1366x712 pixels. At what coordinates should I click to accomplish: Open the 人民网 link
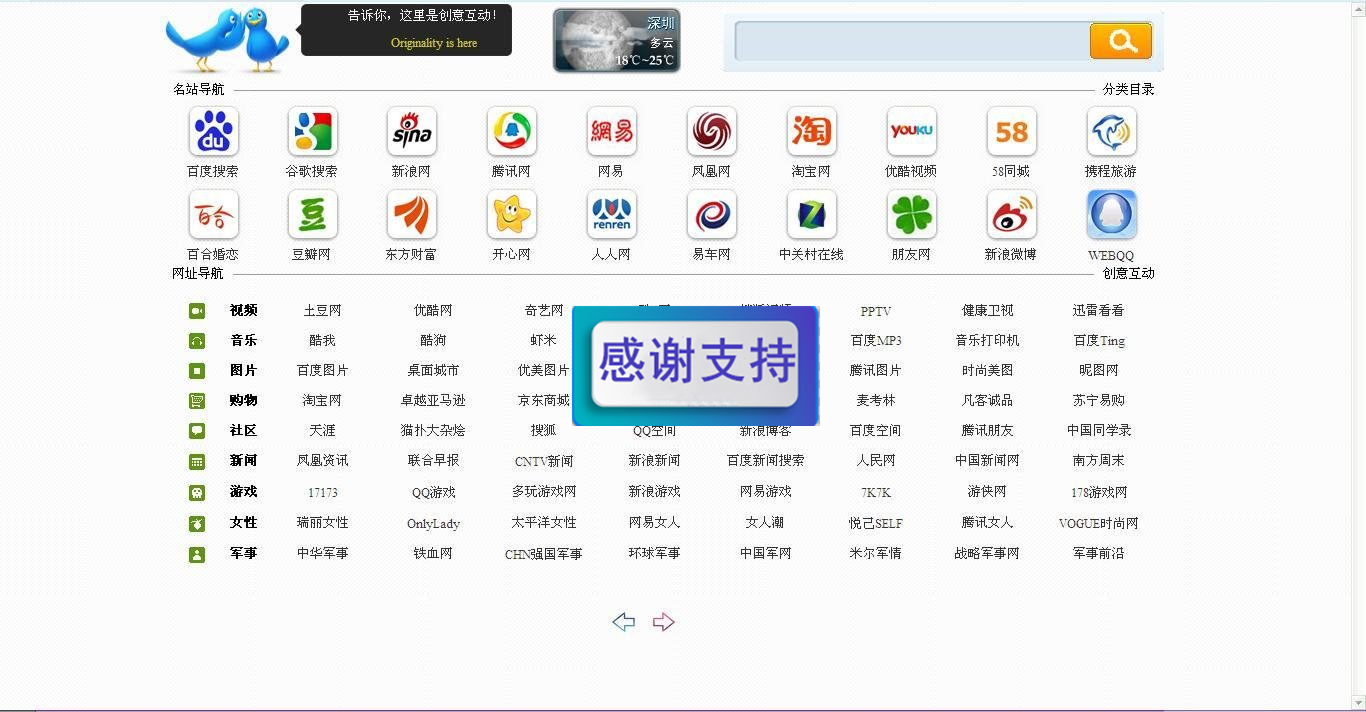pyautogui.click(x=876, y=461)
